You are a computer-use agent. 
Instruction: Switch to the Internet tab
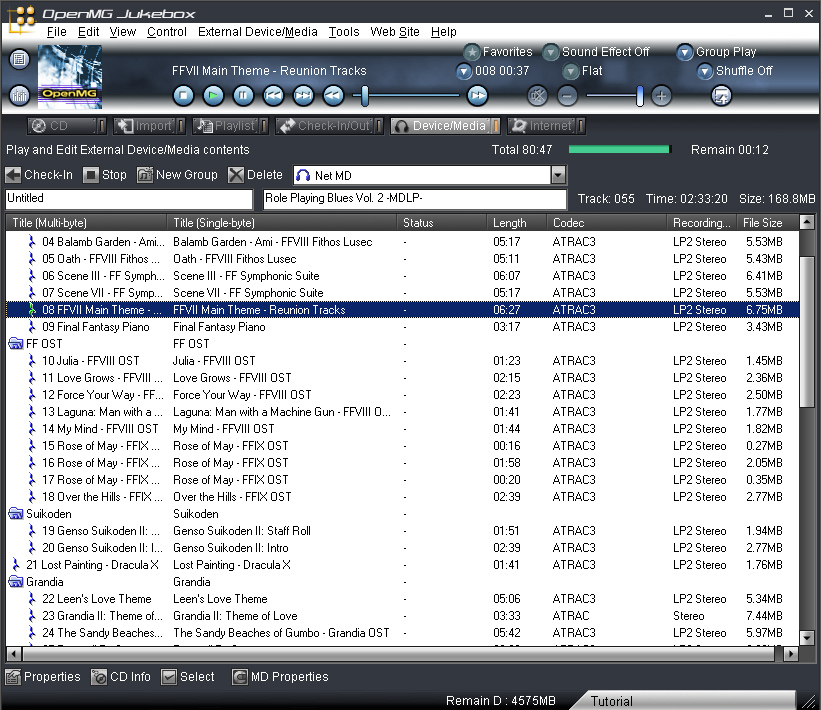[x=546, y=126]
